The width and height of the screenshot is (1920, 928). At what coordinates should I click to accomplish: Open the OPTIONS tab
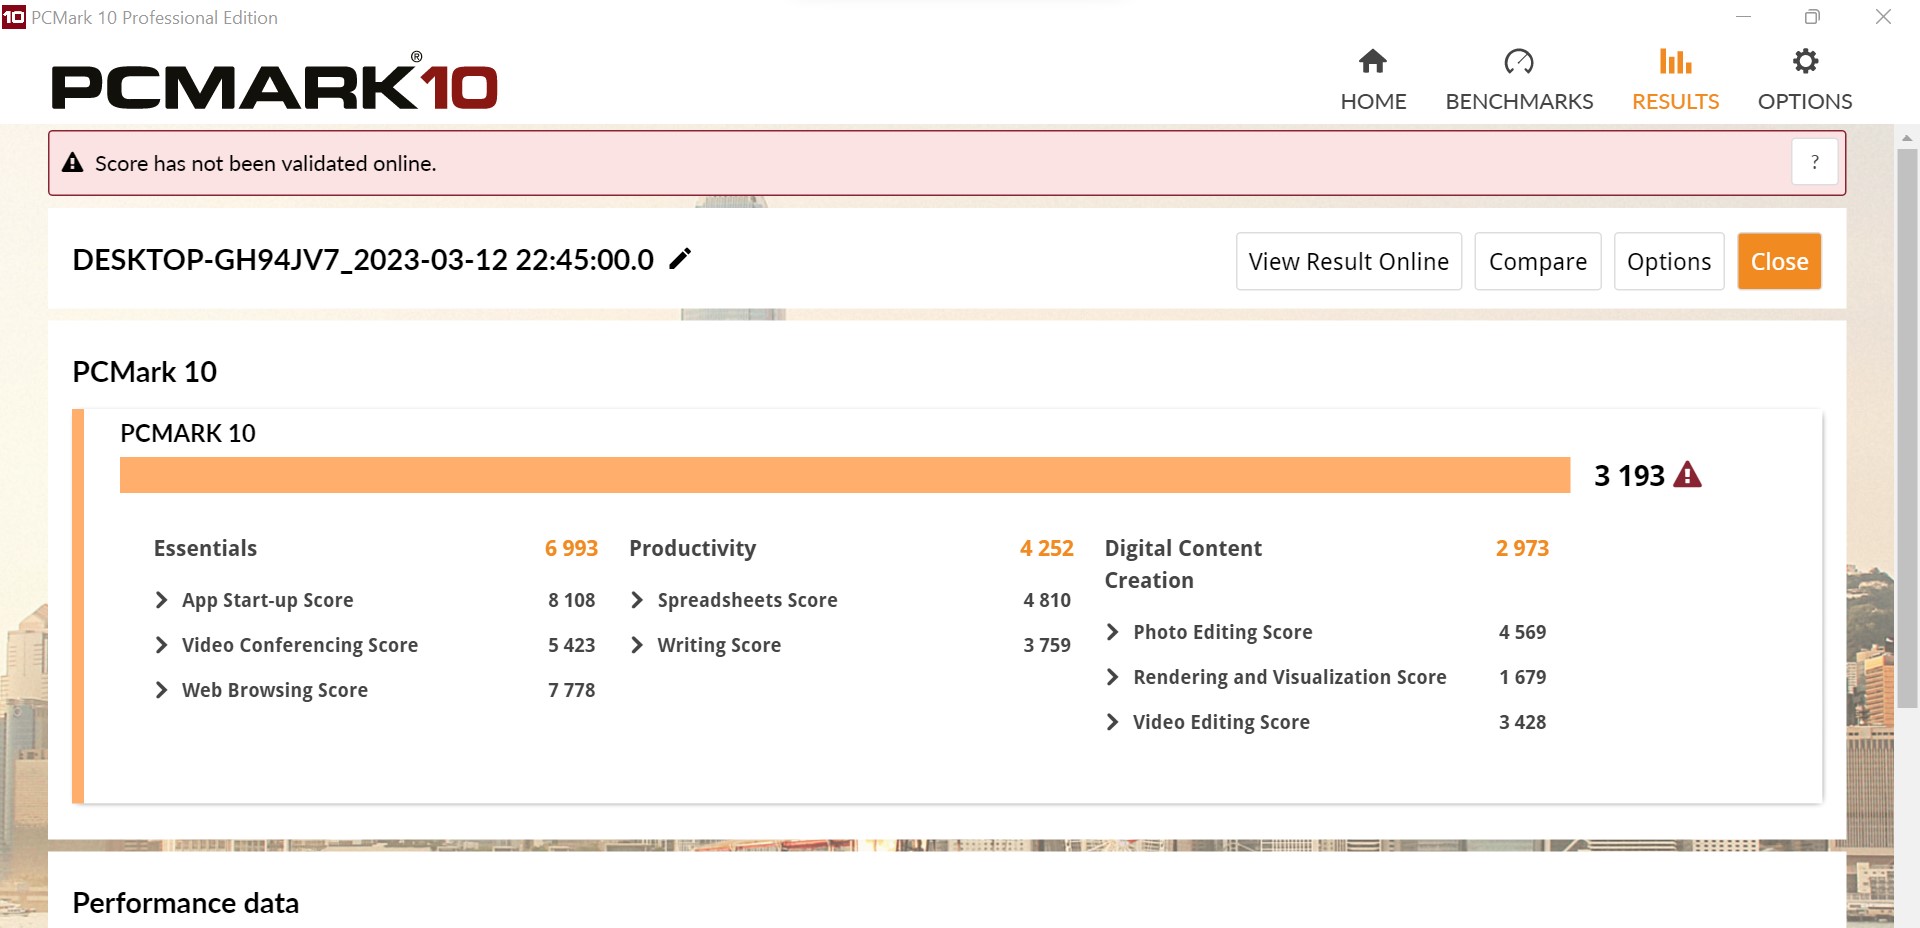[1805, 102]
